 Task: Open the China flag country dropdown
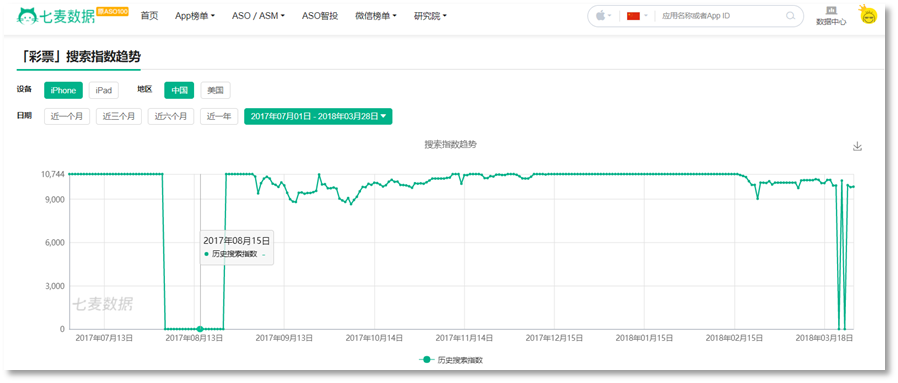637,16
